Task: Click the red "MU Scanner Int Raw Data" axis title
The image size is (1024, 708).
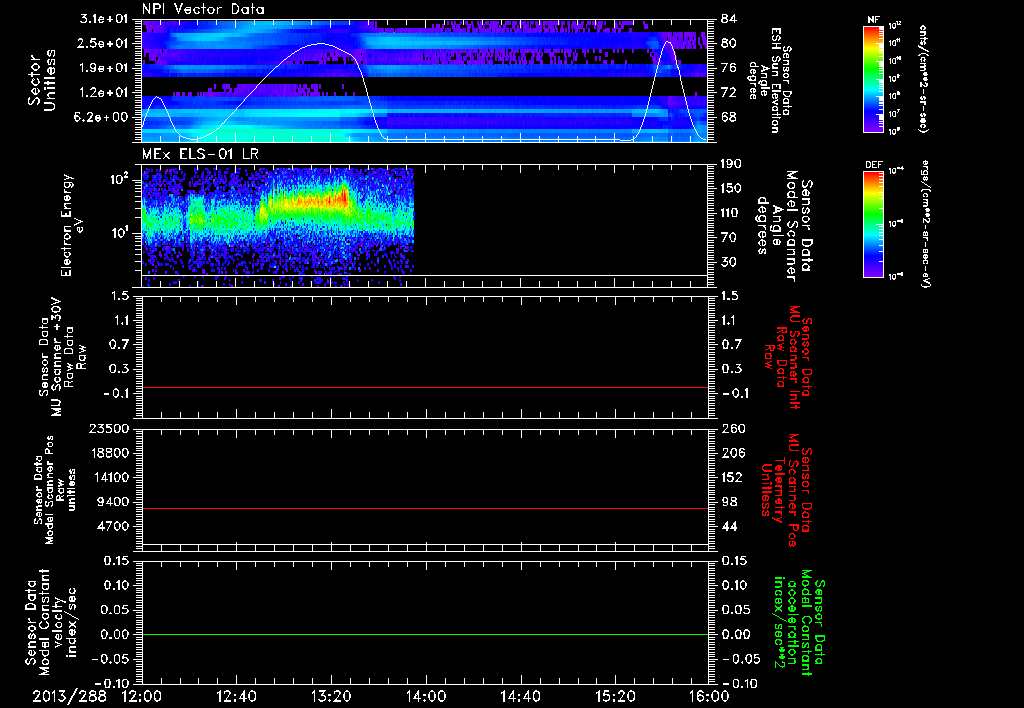Action: tap(787, 357)
